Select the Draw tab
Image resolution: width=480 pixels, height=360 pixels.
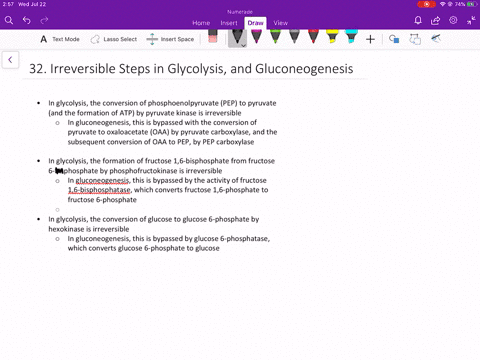point(256,23)
